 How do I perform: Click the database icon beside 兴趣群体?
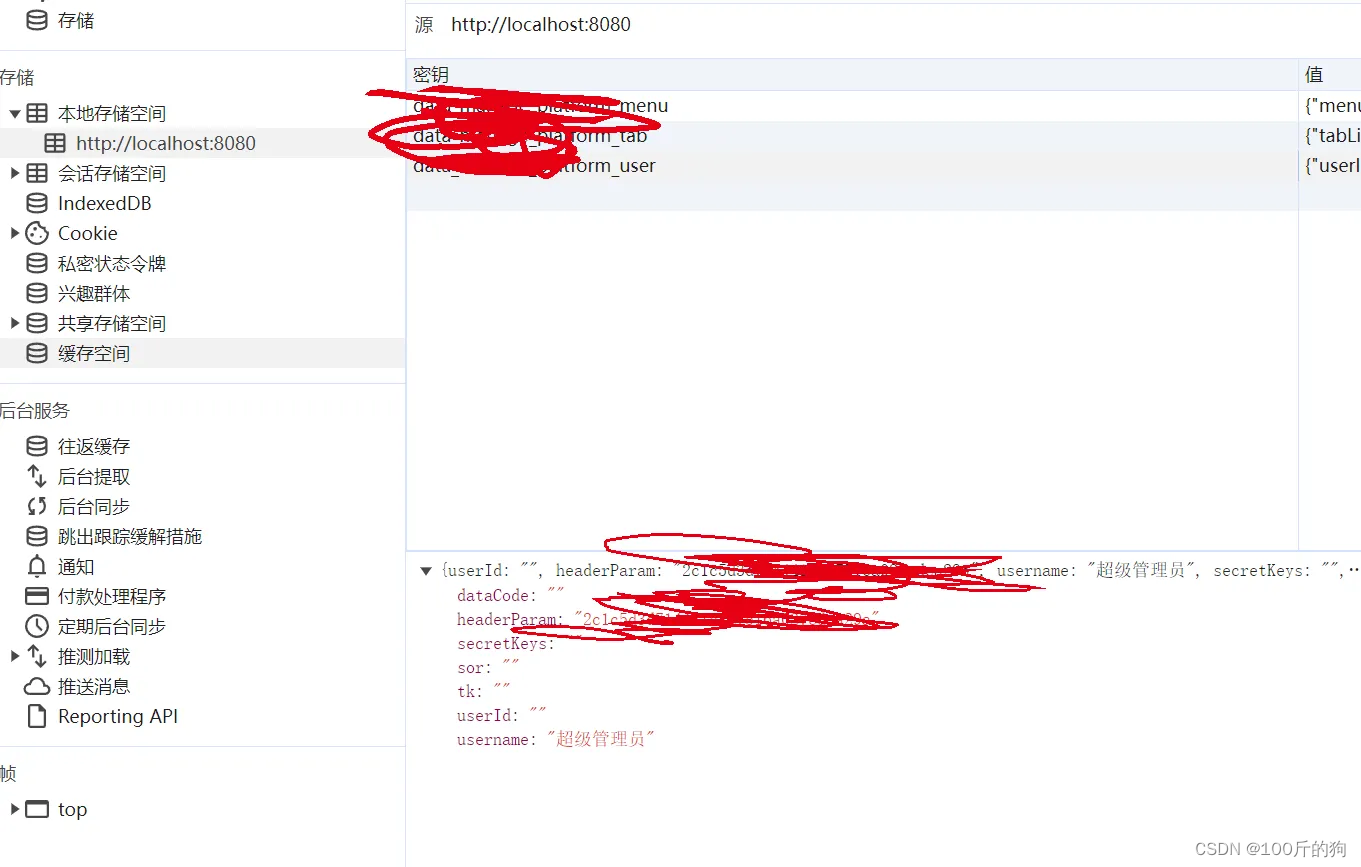coord(37,294)
